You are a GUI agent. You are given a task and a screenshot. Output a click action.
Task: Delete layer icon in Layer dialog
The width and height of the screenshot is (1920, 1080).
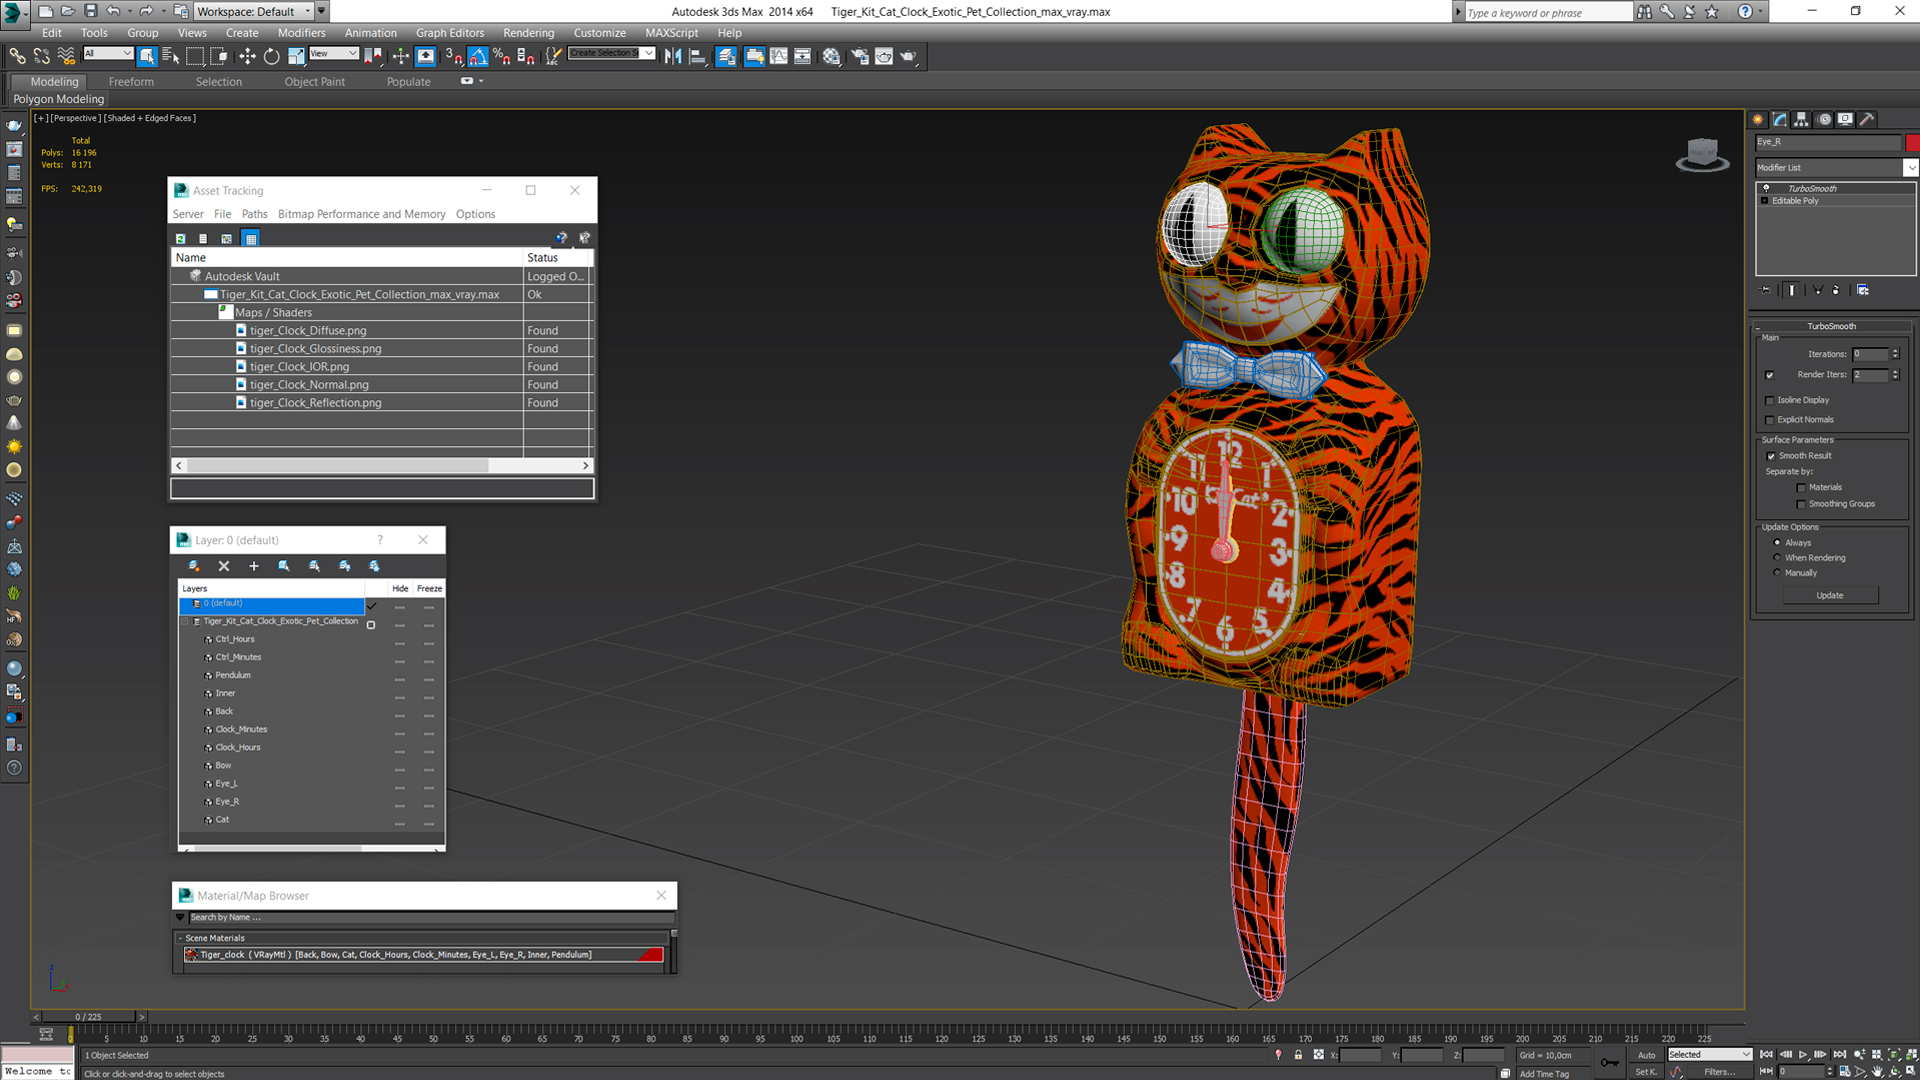224,566
